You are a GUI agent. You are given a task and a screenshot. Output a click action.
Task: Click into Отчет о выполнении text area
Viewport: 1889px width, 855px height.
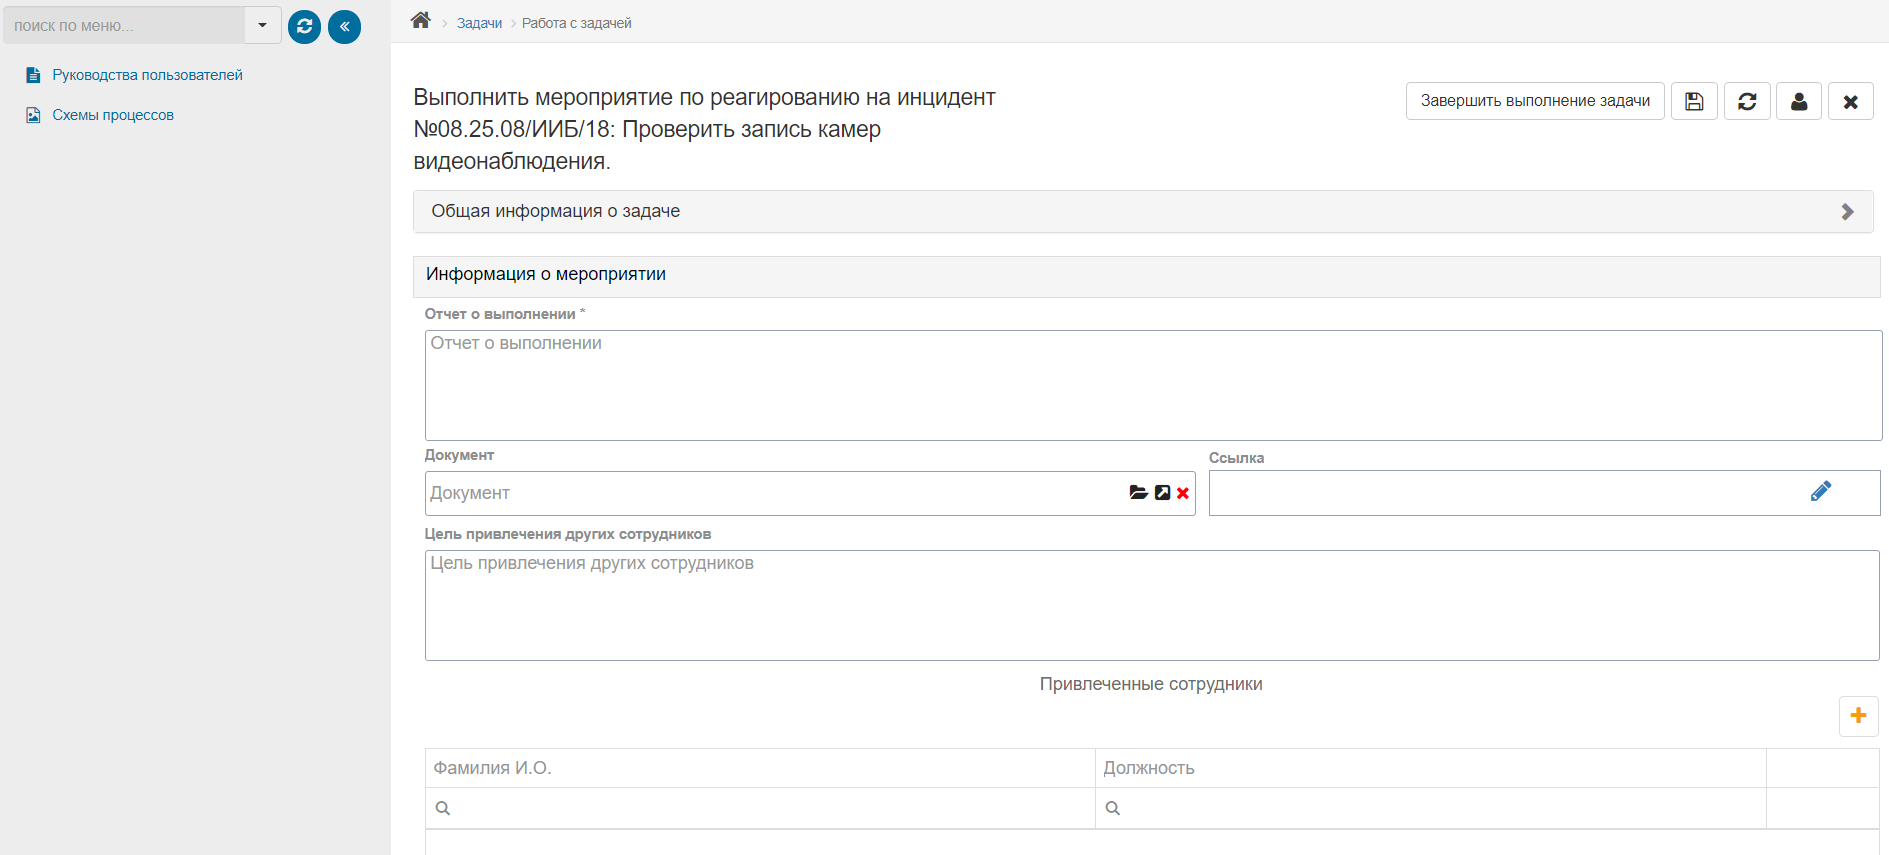1153,385
